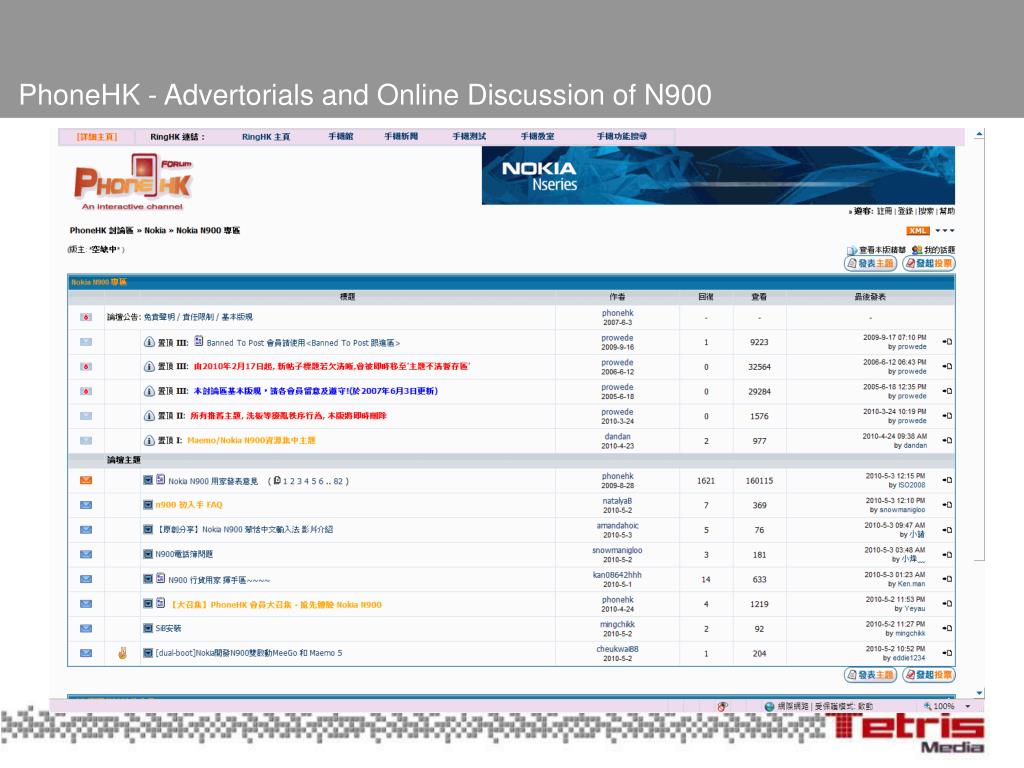
Task: Click 註冊 register link under banner
Action: click(x=884, y=211)
